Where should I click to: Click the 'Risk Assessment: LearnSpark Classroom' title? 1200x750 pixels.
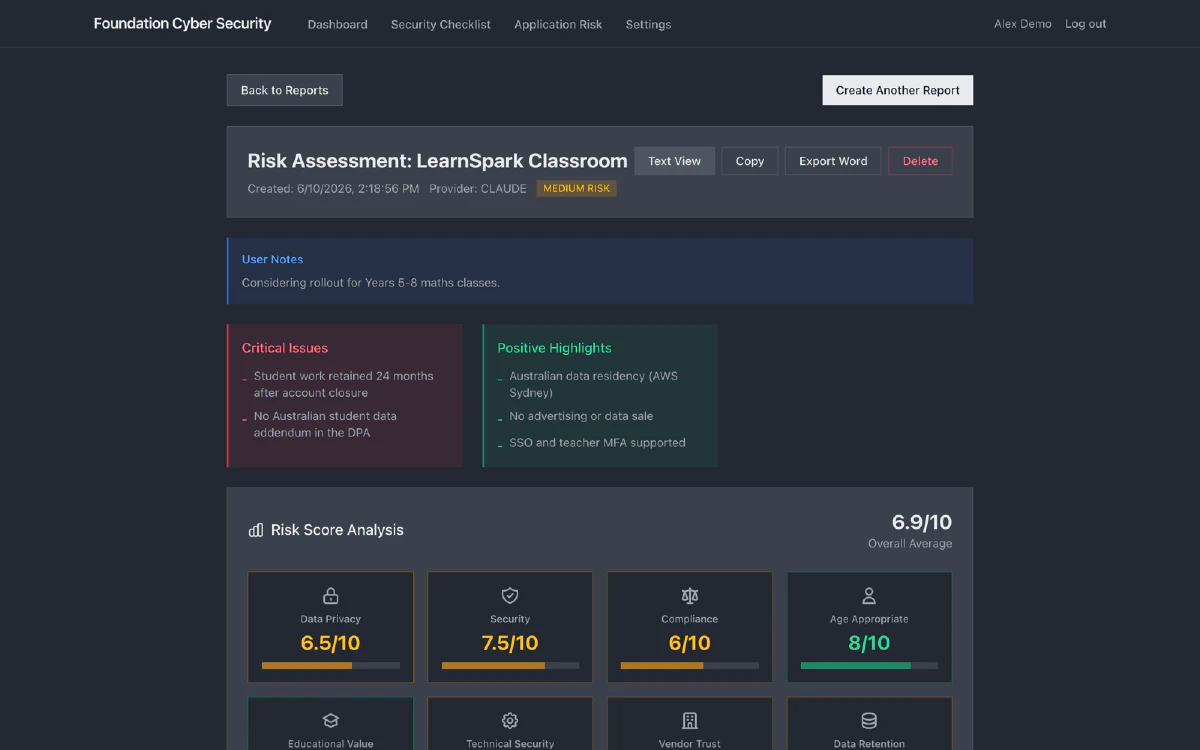(437, 161)
